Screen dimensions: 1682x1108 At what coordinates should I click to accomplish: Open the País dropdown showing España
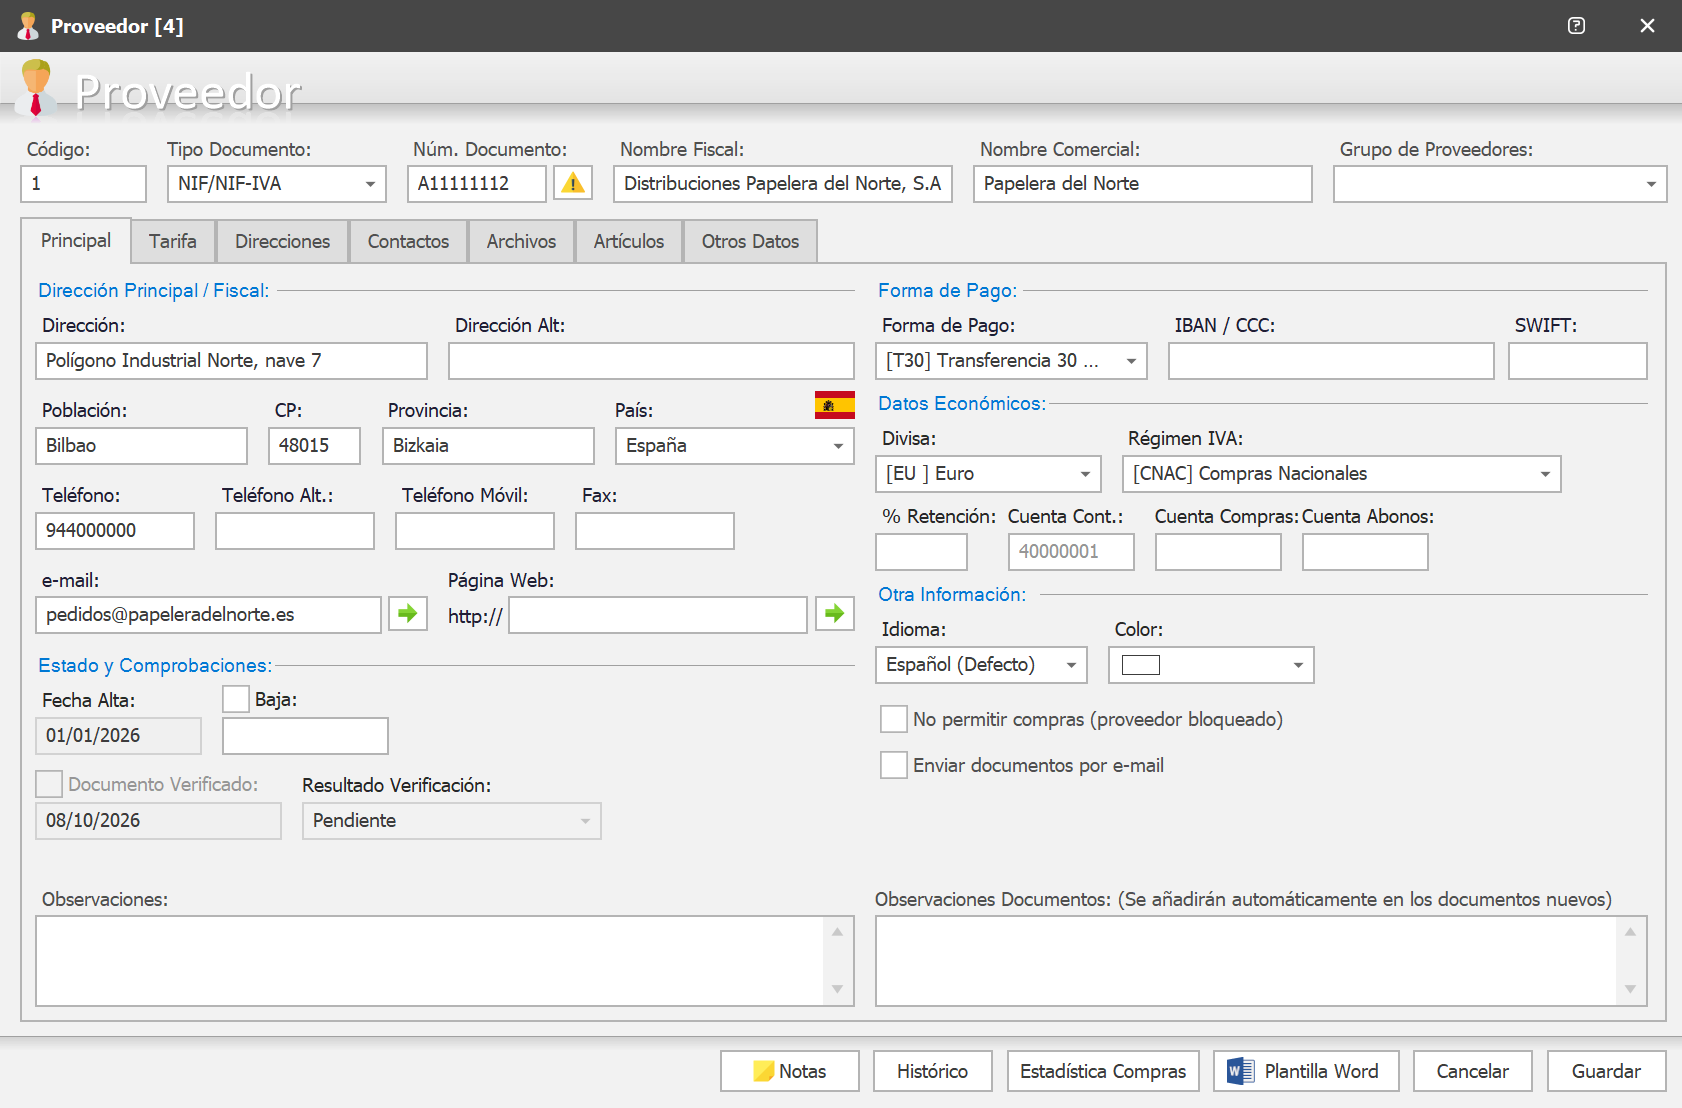click(x=838, y=446)
